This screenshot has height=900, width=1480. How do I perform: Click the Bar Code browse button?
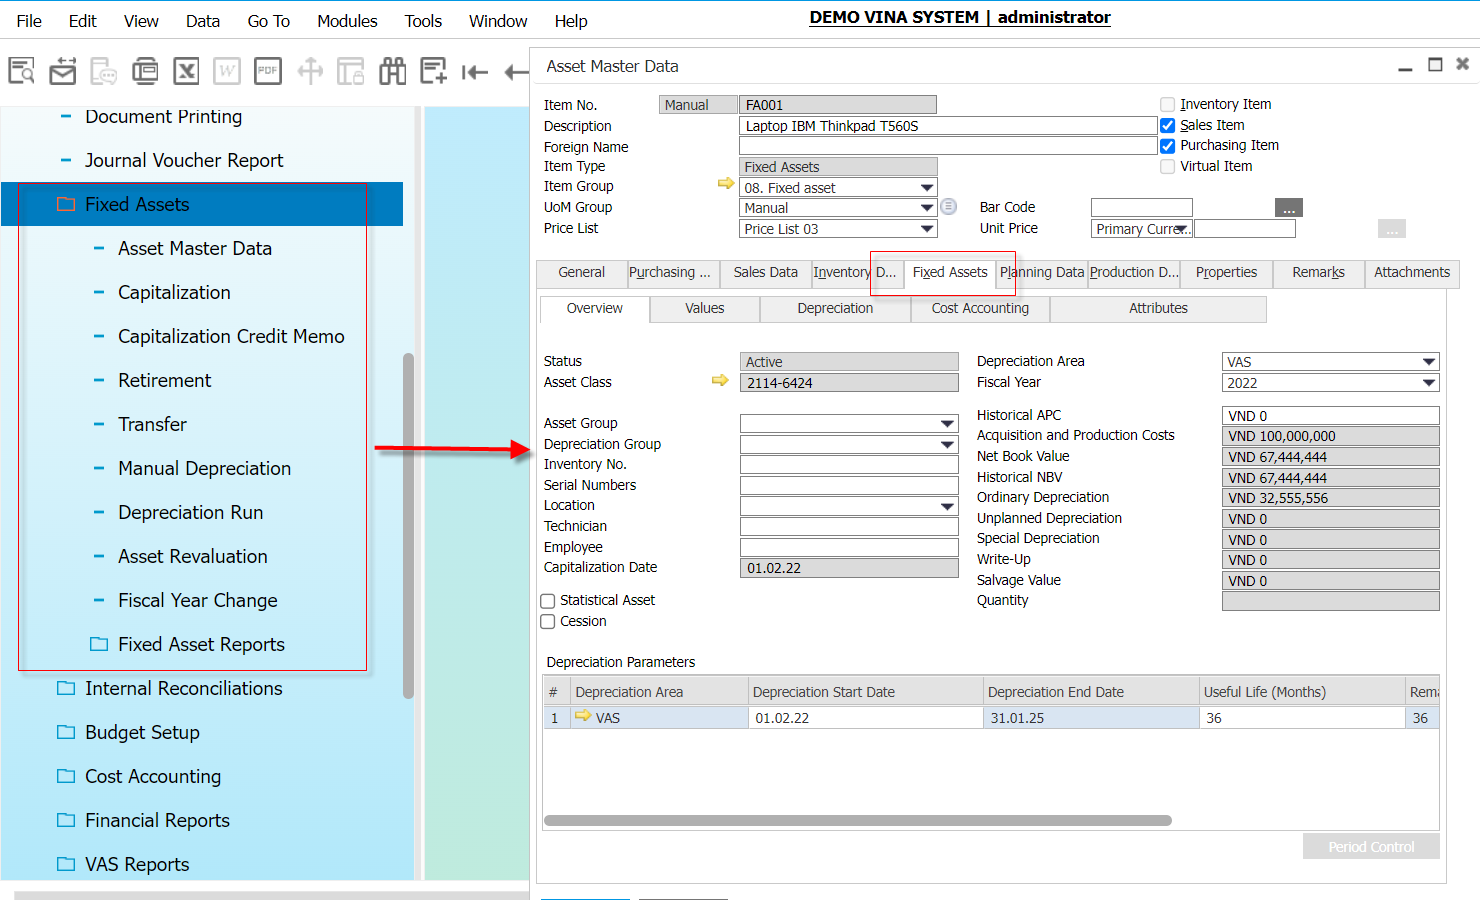point(1288,208)
